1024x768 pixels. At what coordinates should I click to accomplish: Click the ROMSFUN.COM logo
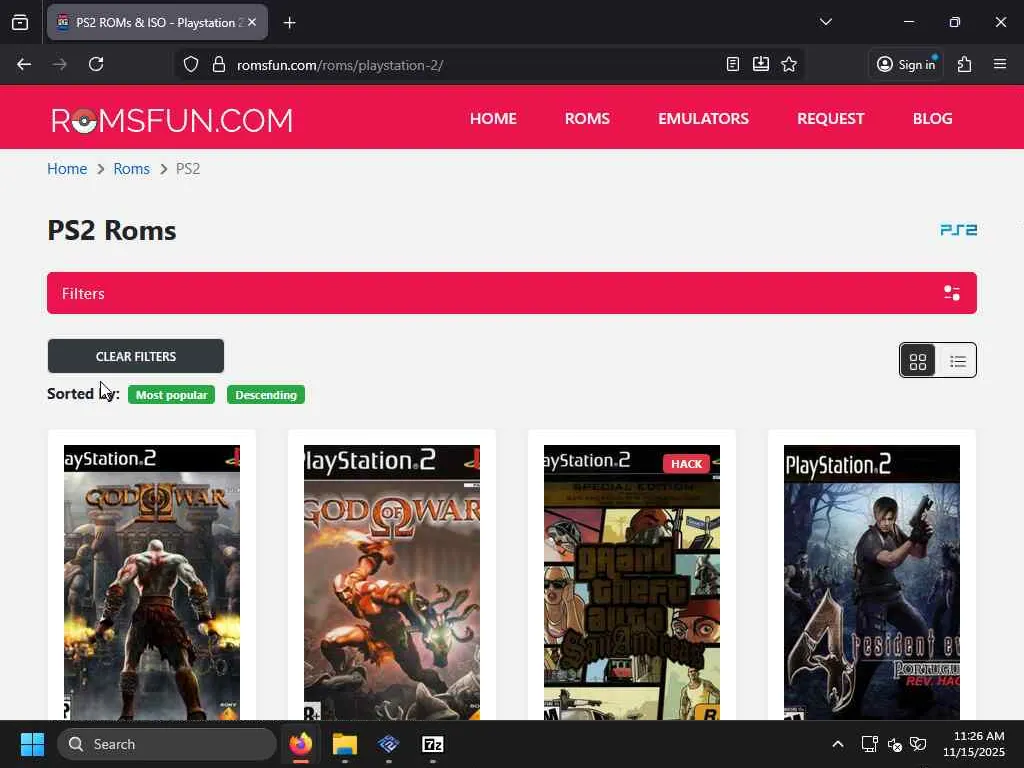(172, 120)
